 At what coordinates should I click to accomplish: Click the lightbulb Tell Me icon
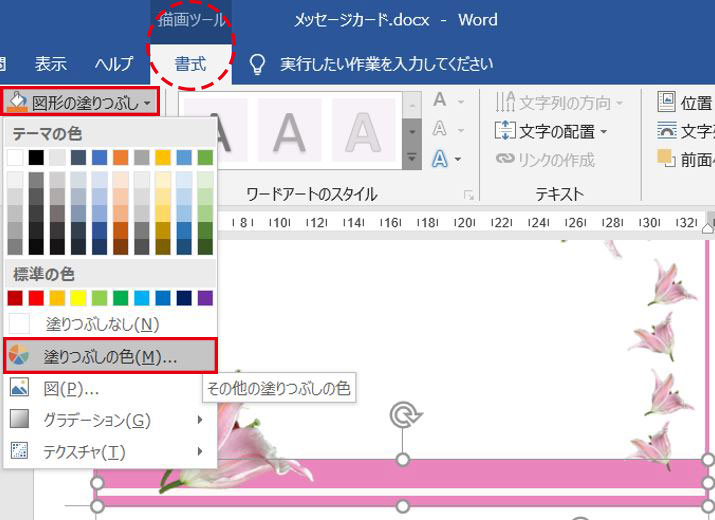257,64
